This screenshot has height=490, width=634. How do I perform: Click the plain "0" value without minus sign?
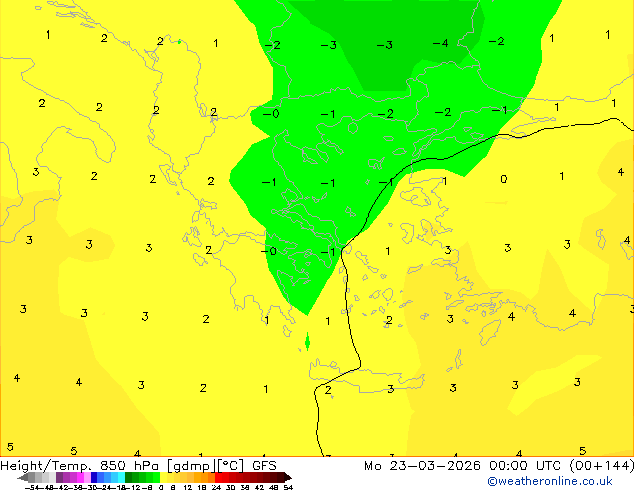(x=503, y=179)
